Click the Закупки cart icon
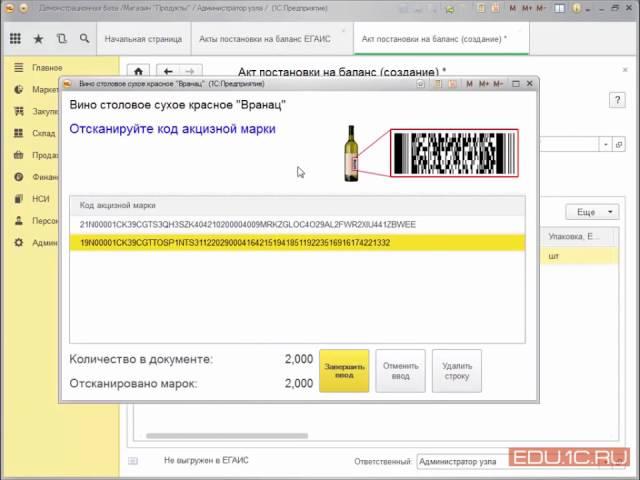 (18, 111)
